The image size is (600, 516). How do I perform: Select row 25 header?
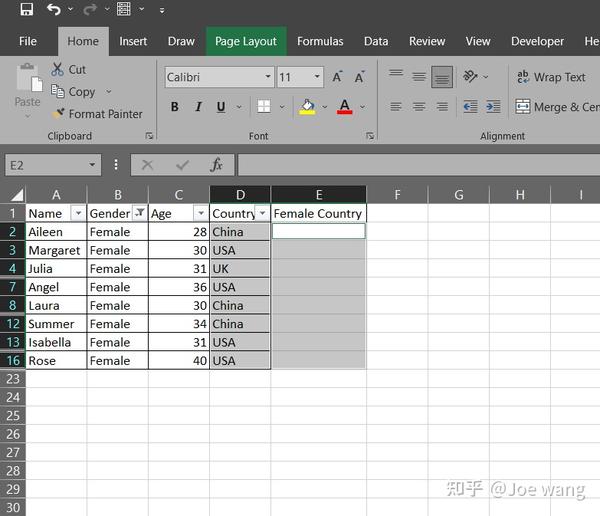tap(13, 416)
